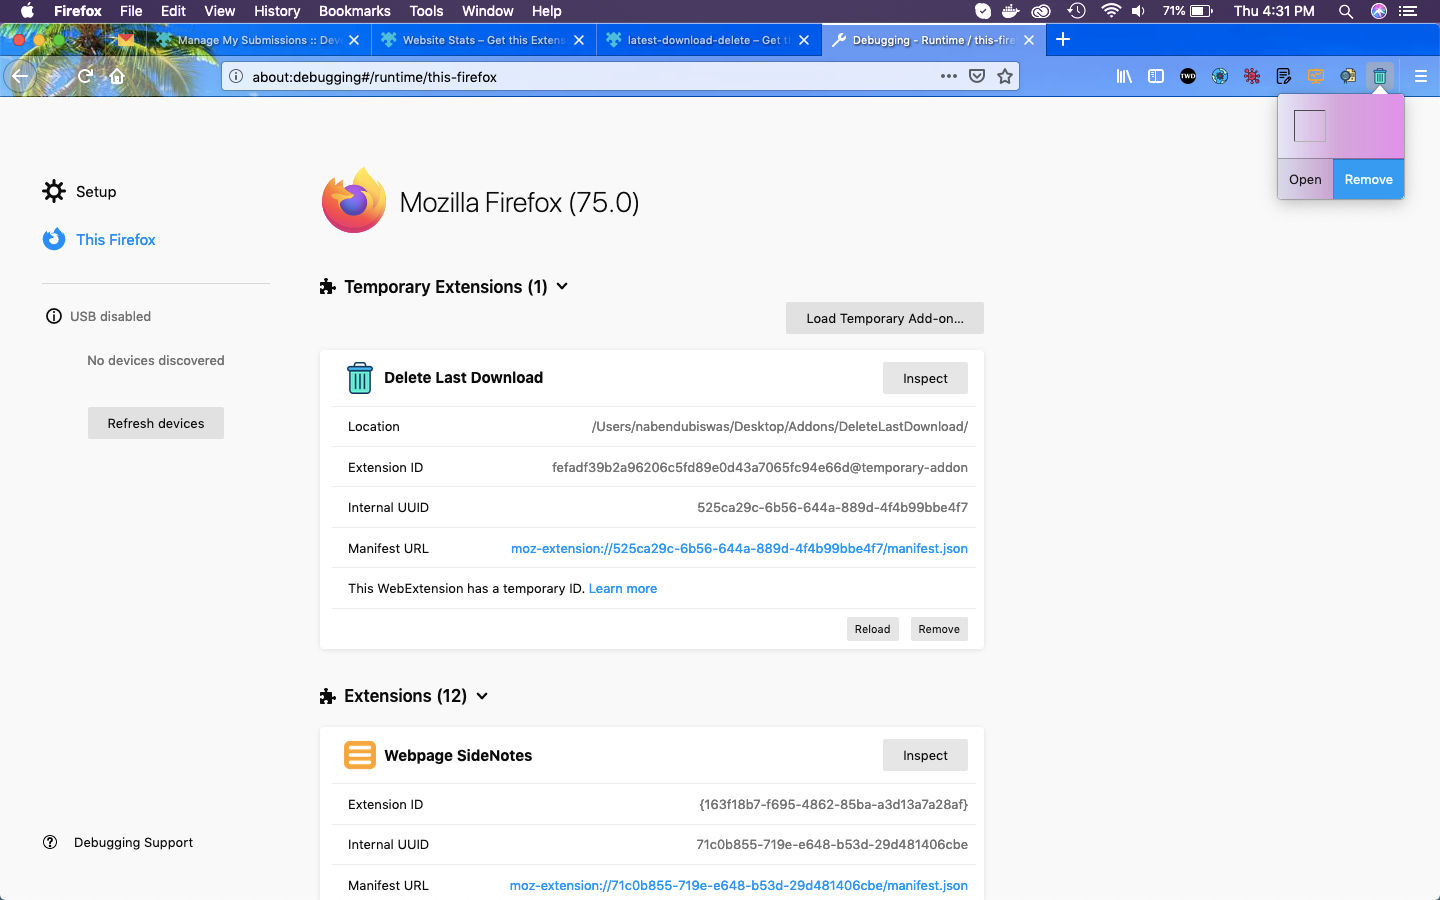Open Debugging Support link
Screen dimensions: 1440x900
[x=134, y=842]
